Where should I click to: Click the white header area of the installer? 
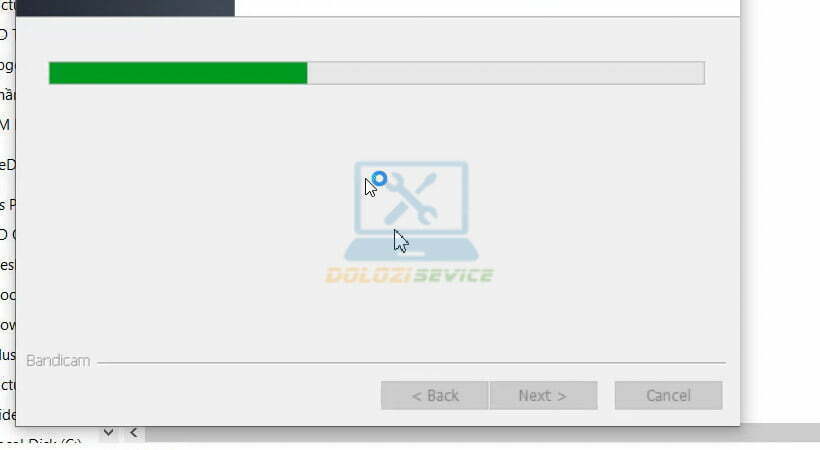coord(487,7)
